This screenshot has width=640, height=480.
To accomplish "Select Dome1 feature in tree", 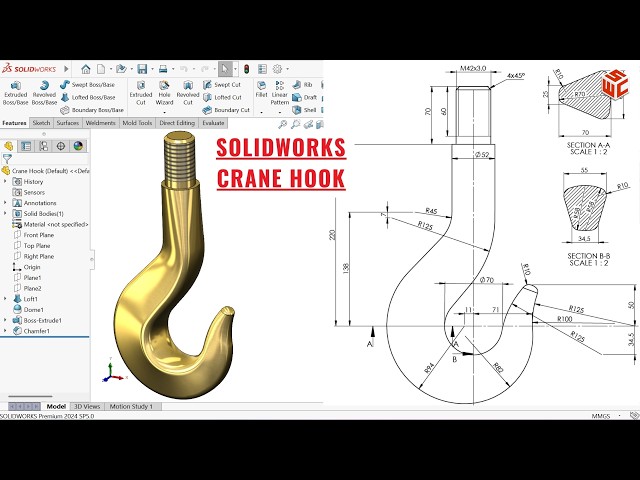I will 28,309.
